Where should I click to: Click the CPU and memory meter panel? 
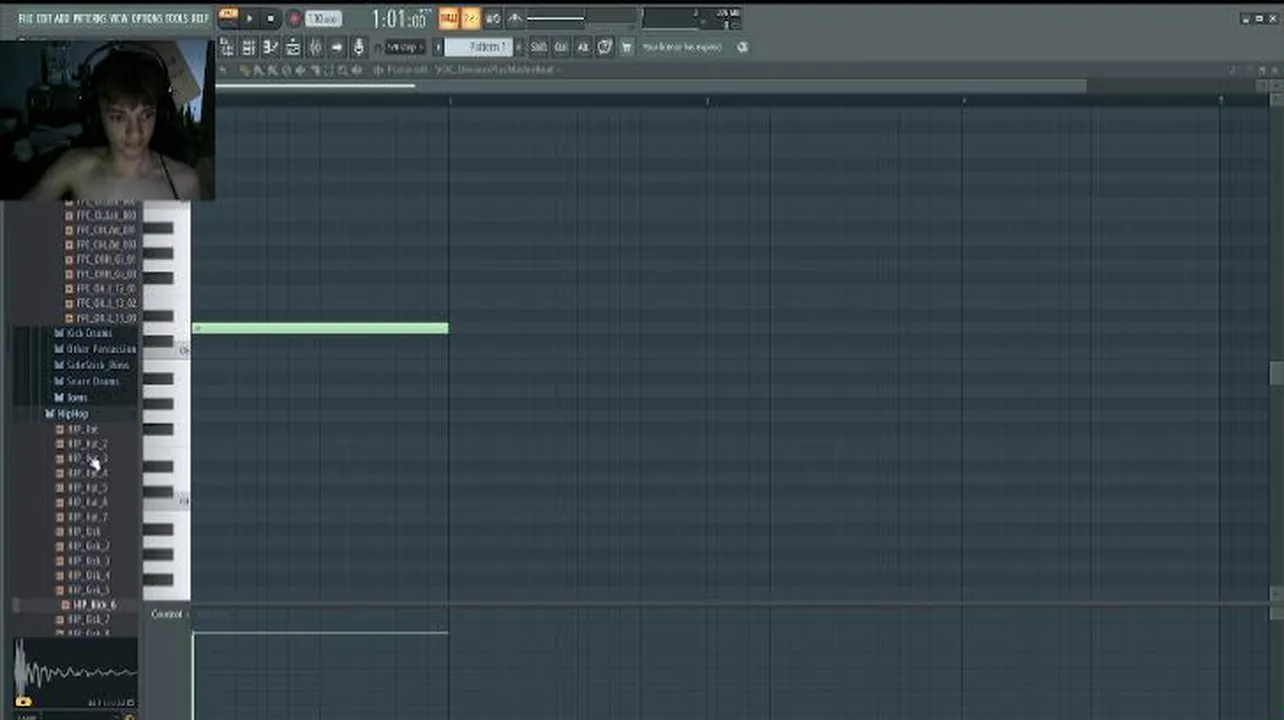(x=692, y=17)
